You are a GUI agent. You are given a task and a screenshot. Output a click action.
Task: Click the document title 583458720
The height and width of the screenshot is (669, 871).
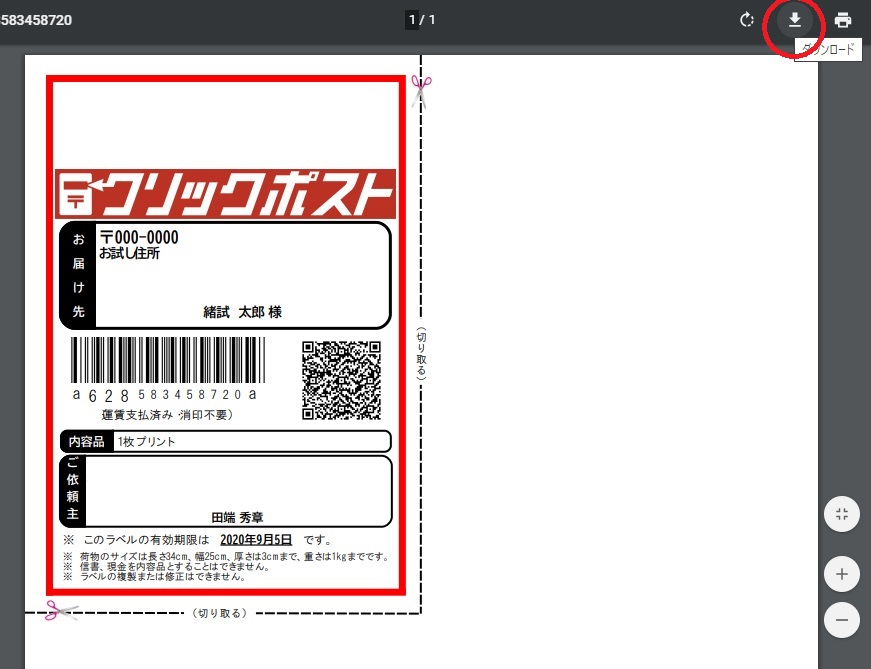(36, 20)
